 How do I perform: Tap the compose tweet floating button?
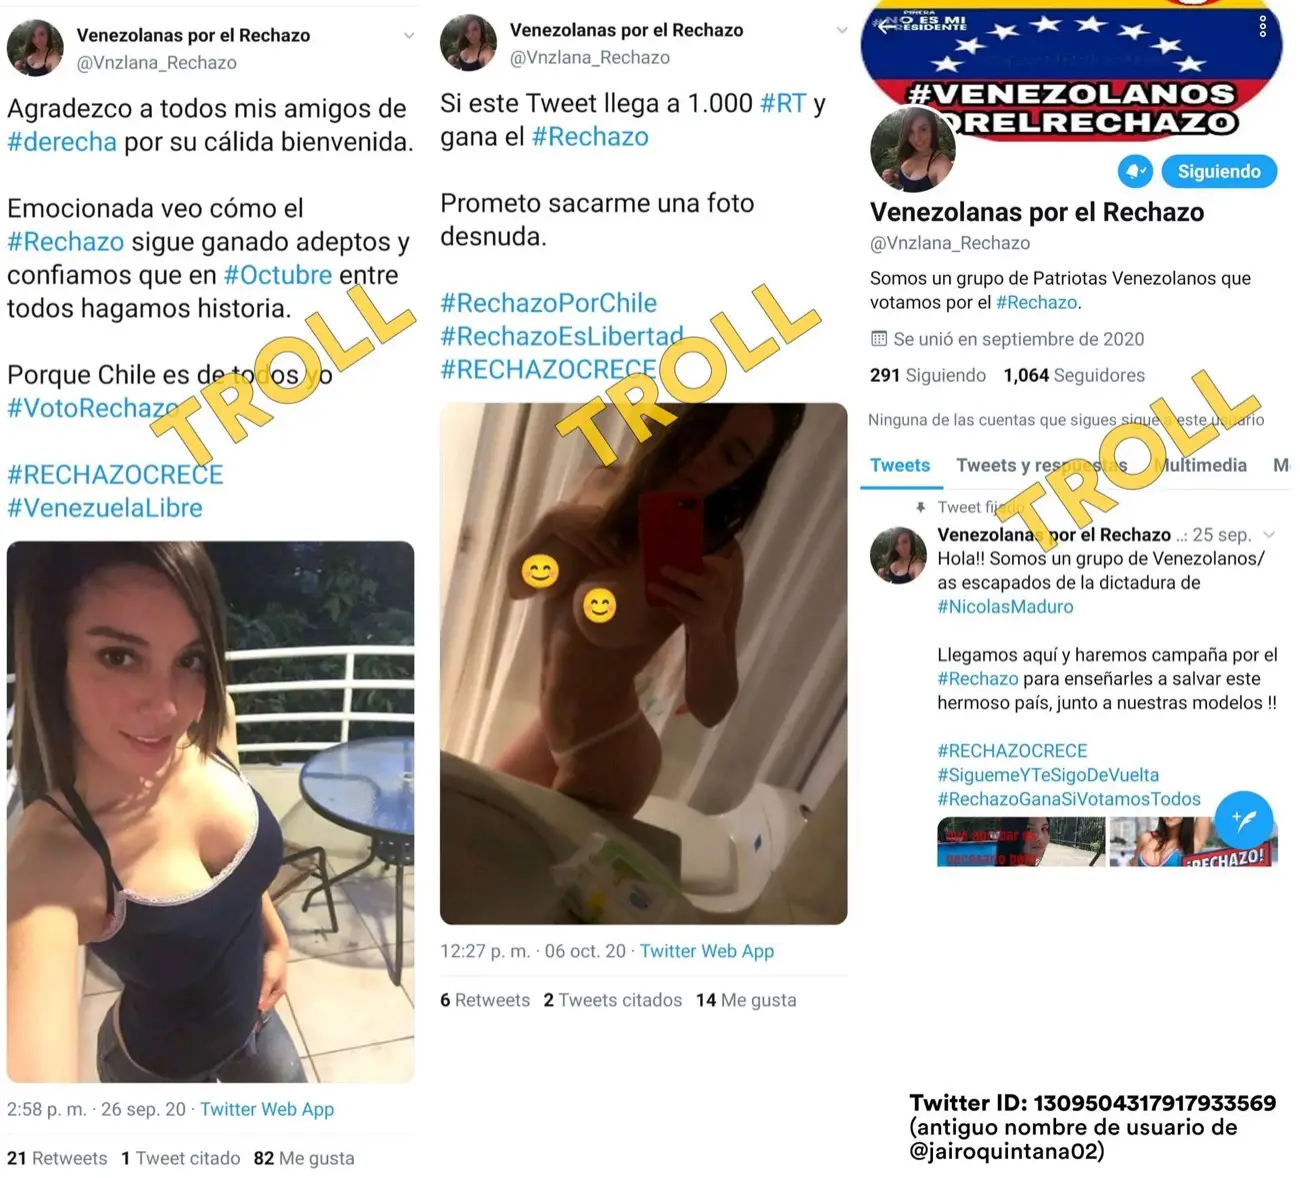[x=1243, y=821]
